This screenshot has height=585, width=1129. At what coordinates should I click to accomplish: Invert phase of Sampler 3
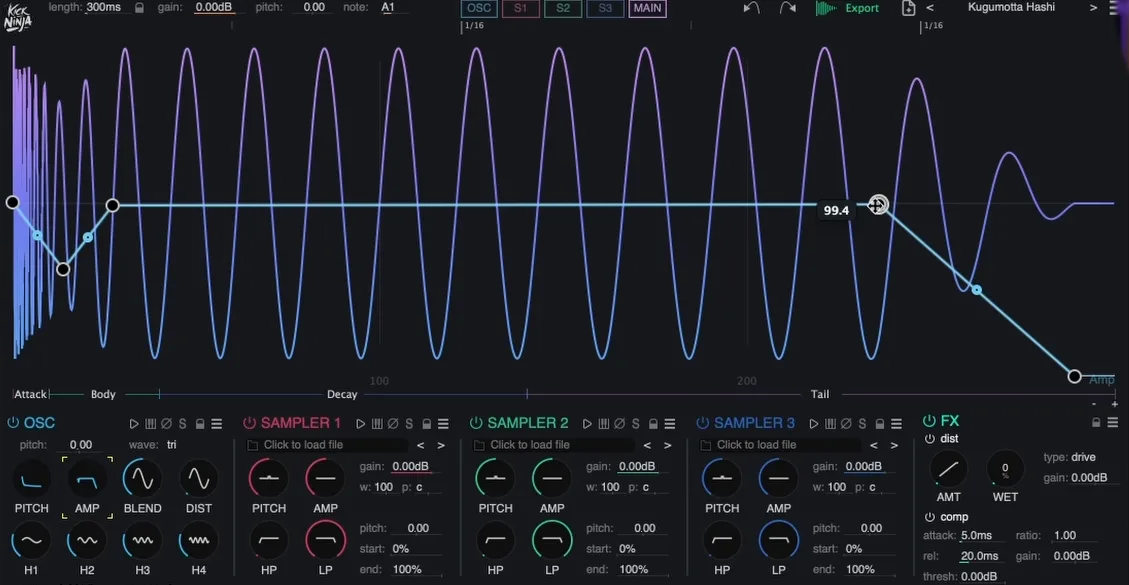coord(846,424)
